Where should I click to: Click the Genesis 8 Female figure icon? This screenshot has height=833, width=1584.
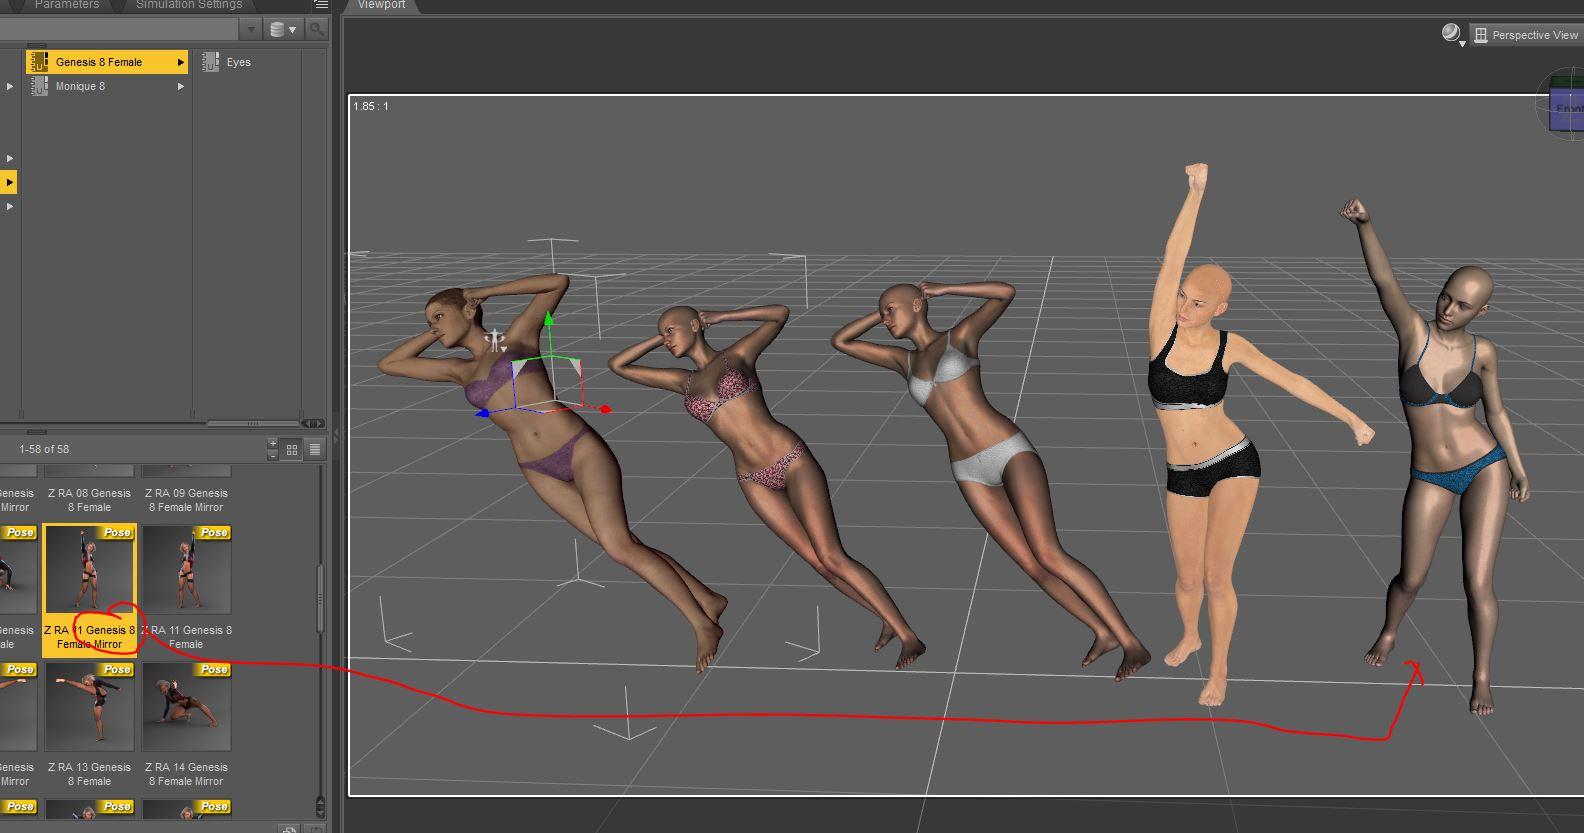tap(40, 62)
